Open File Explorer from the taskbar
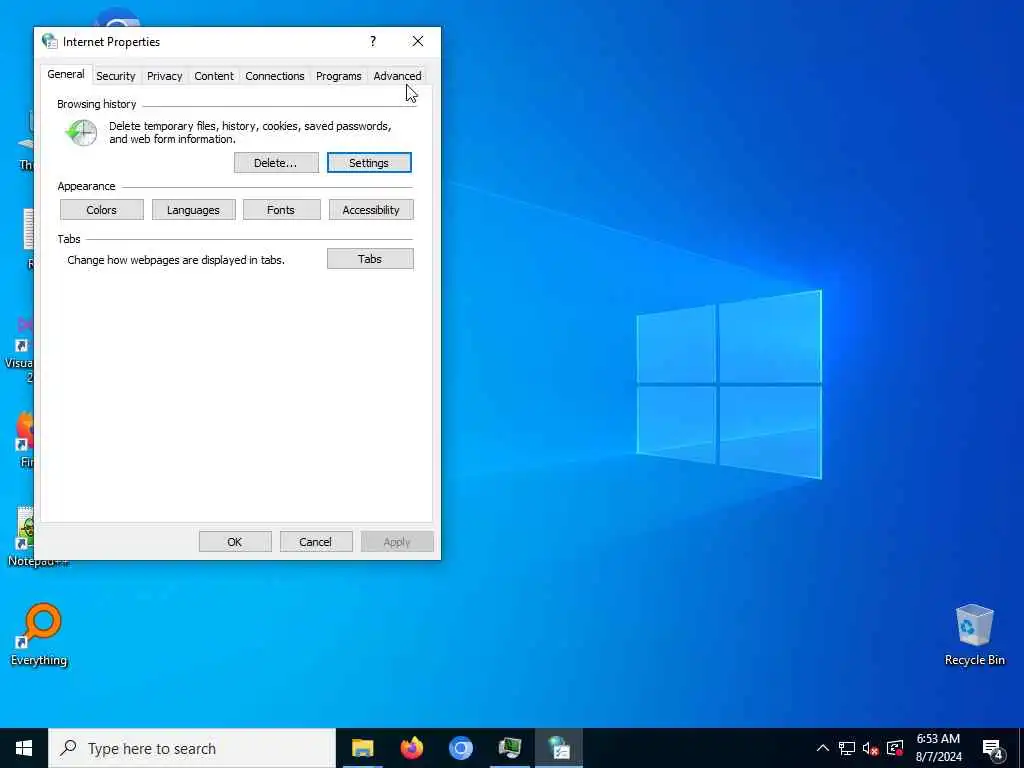 coord(362,748)
